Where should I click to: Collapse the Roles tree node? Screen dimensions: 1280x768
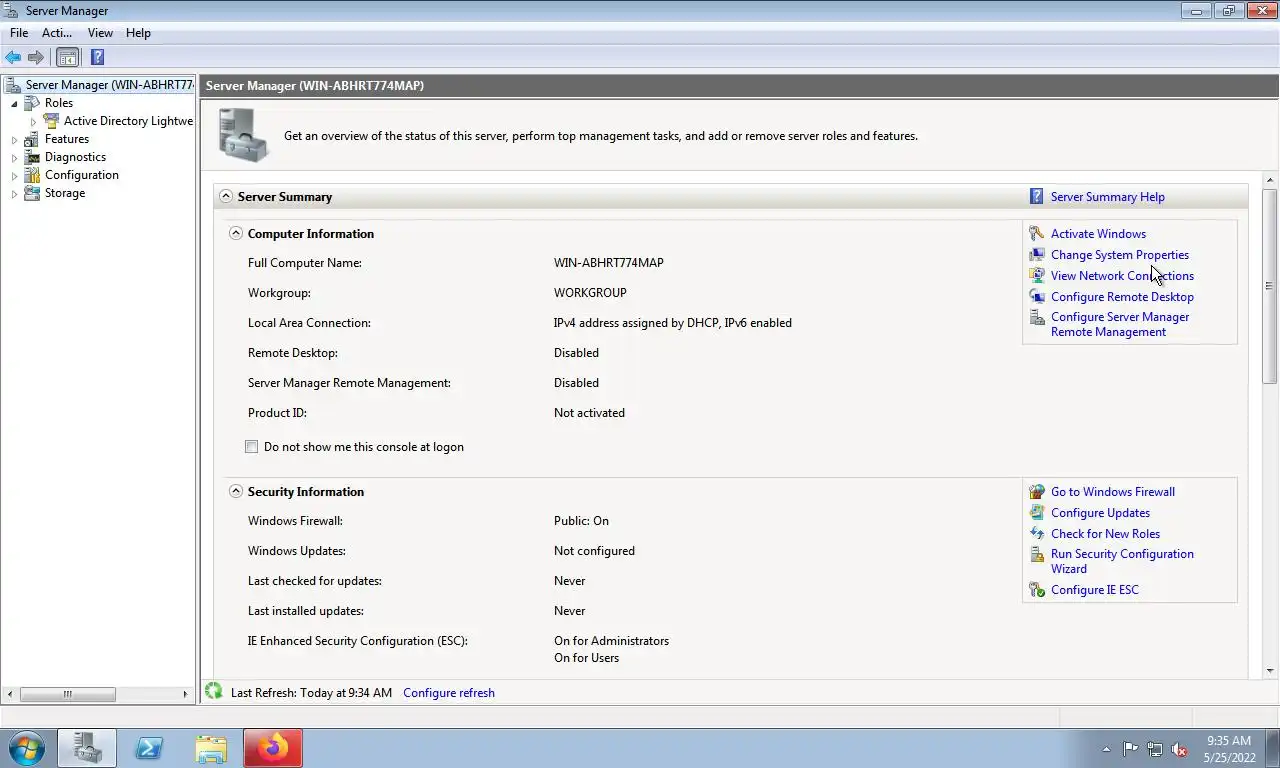14,103
